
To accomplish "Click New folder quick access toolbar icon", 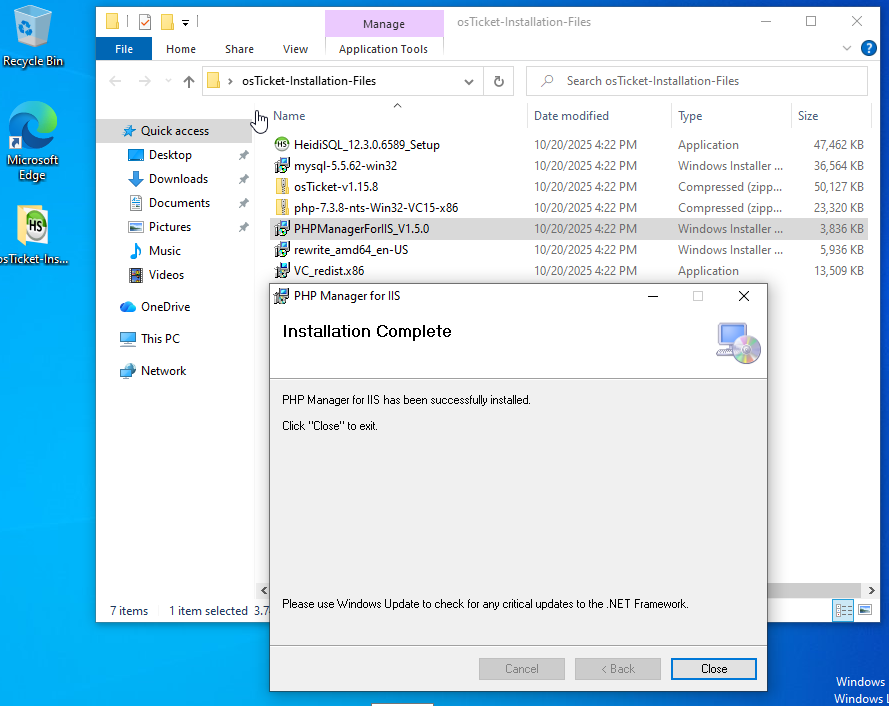I will click(x=167, y=22).
